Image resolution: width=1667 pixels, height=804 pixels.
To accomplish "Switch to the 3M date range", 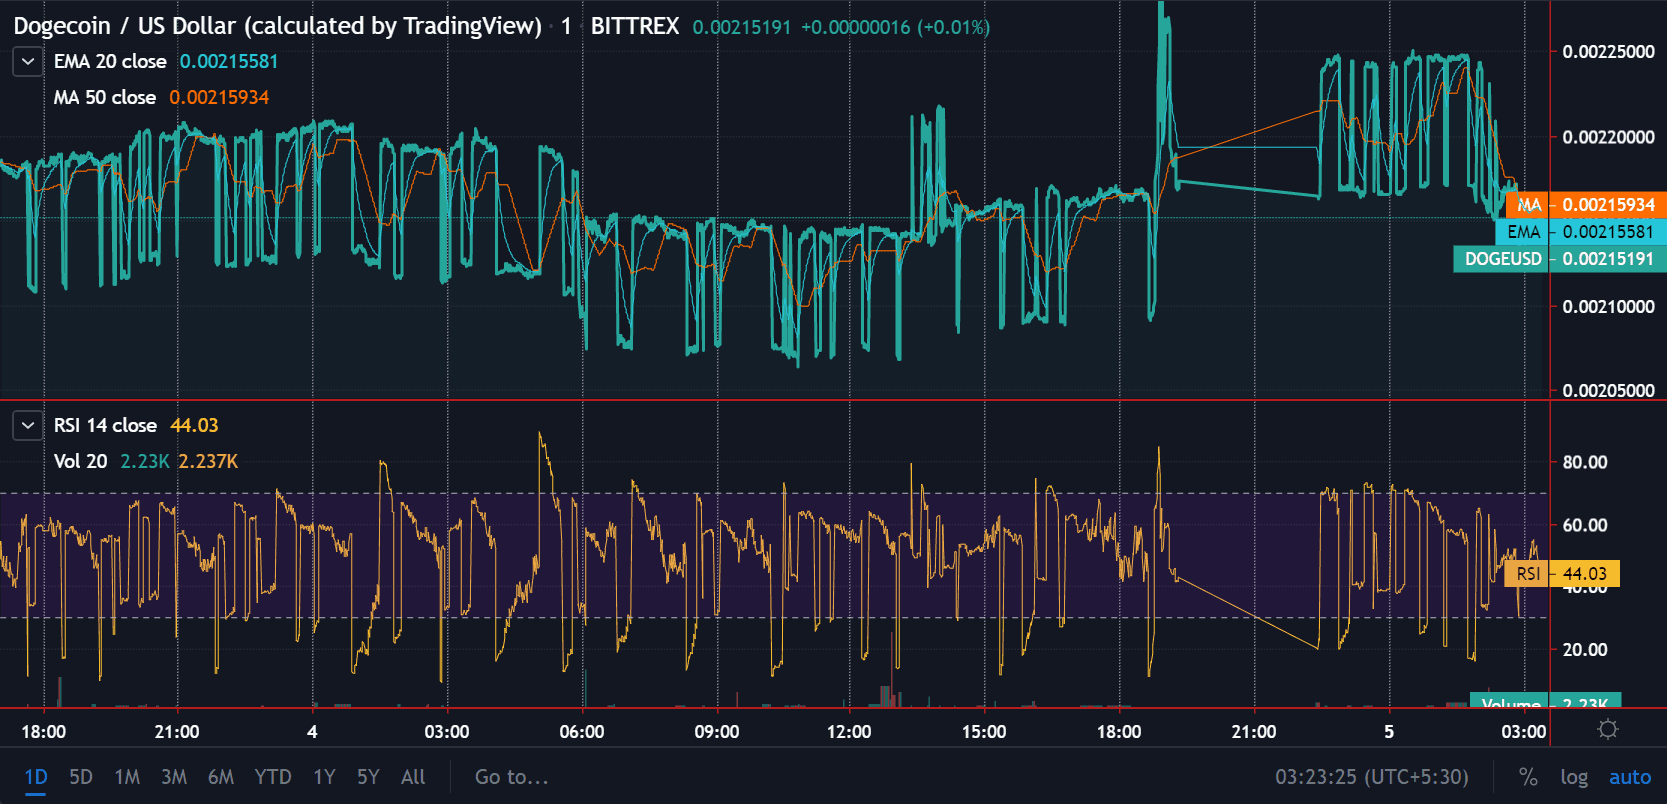I will (x=174, y=777).
